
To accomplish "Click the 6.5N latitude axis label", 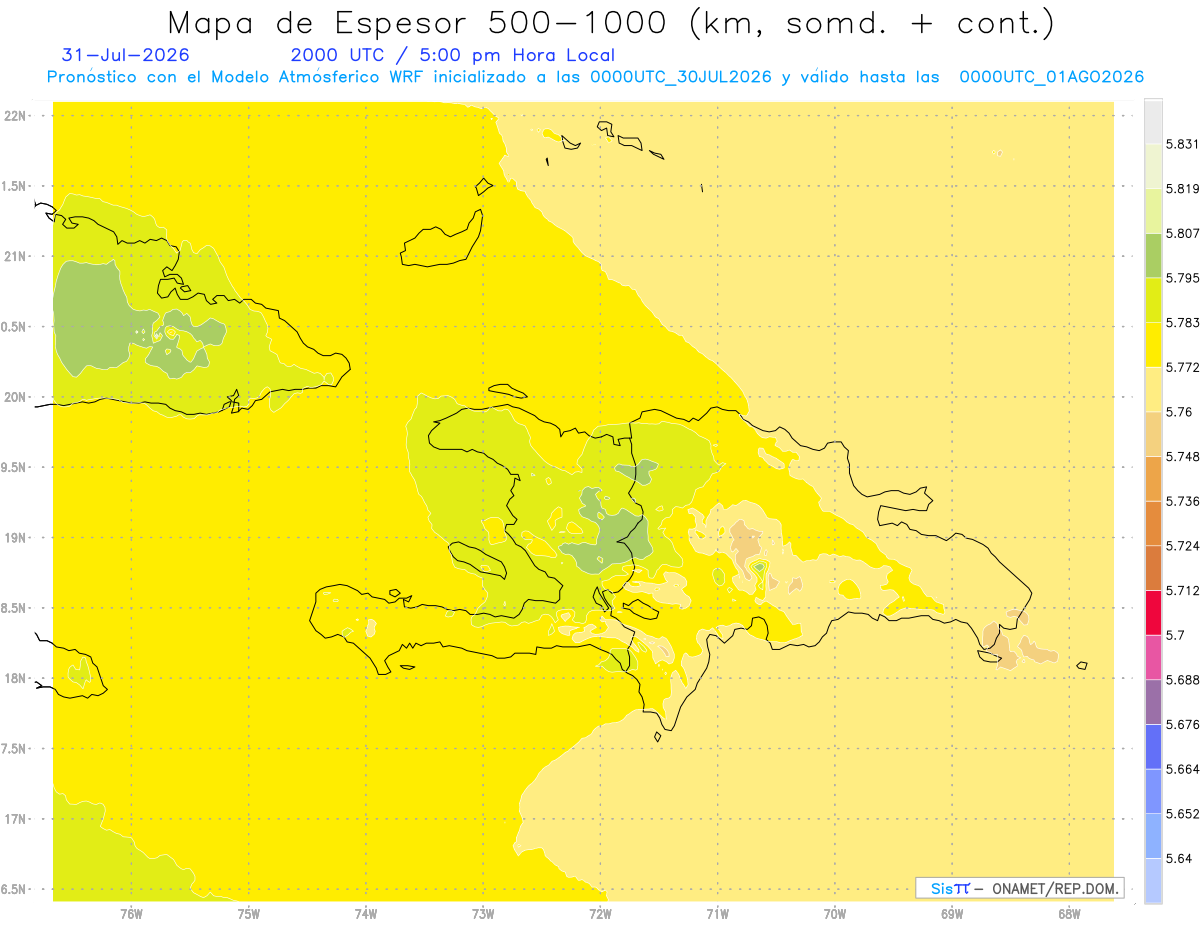I will (x=14, y=890).
